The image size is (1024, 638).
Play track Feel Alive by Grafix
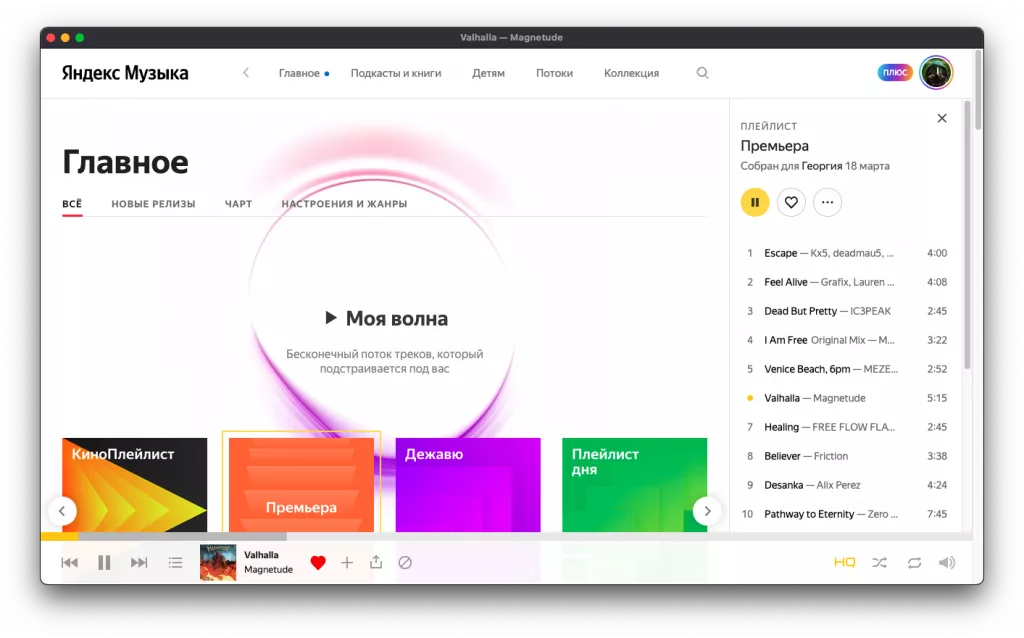click(x=846, y=282)
